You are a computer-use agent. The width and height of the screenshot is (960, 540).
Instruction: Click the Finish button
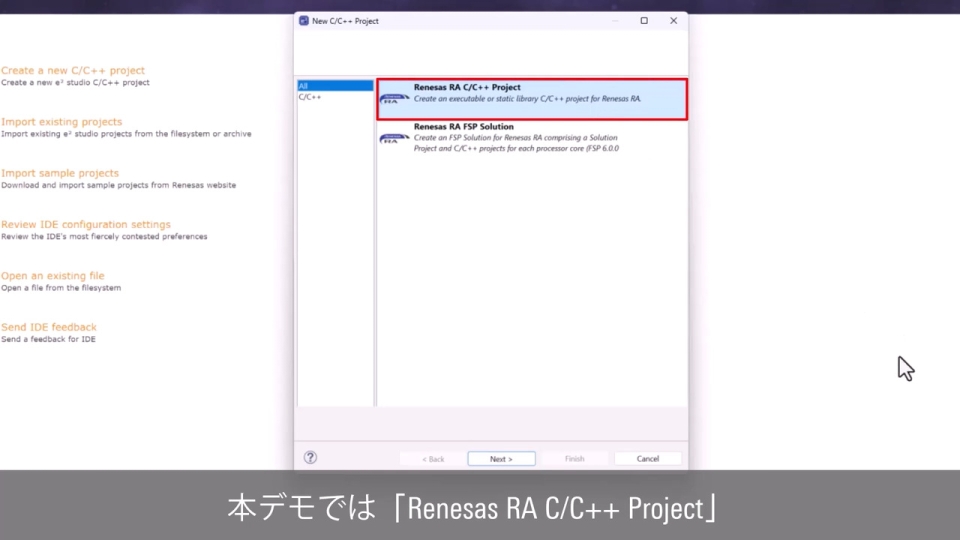(x=574, y=459)
